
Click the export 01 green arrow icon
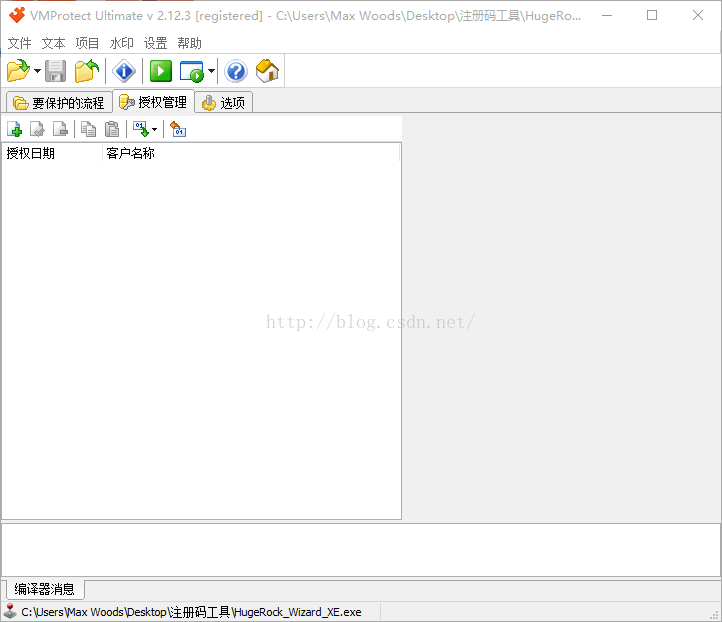(x=141, y=129)
